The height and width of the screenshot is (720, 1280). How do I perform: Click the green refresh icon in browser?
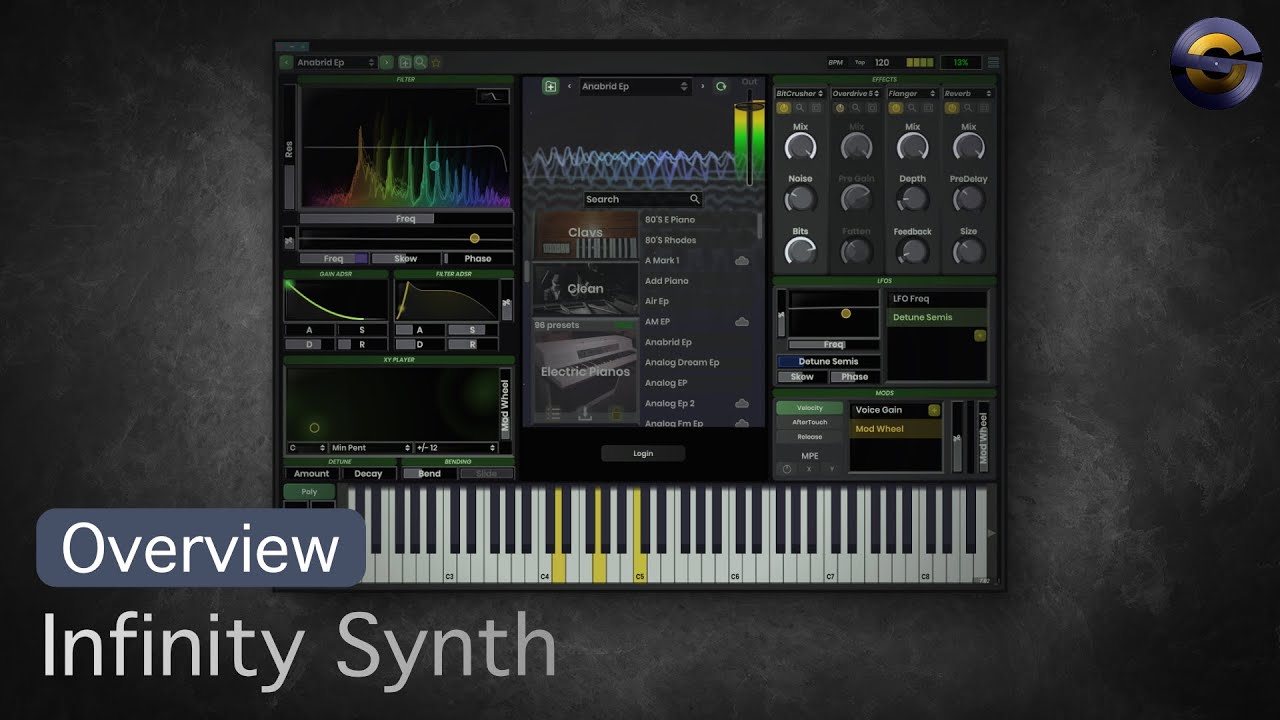pyautogui.click(x=720, y=87)
